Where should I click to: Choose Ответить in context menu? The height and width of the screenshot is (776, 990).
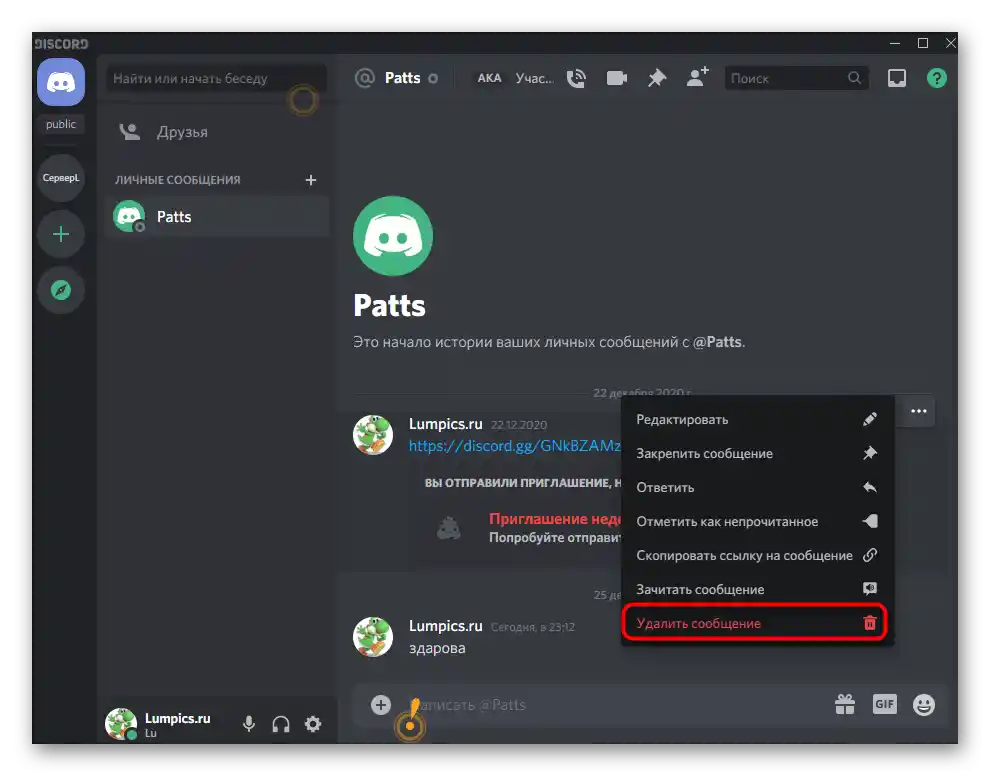click(x=757, y=487)
